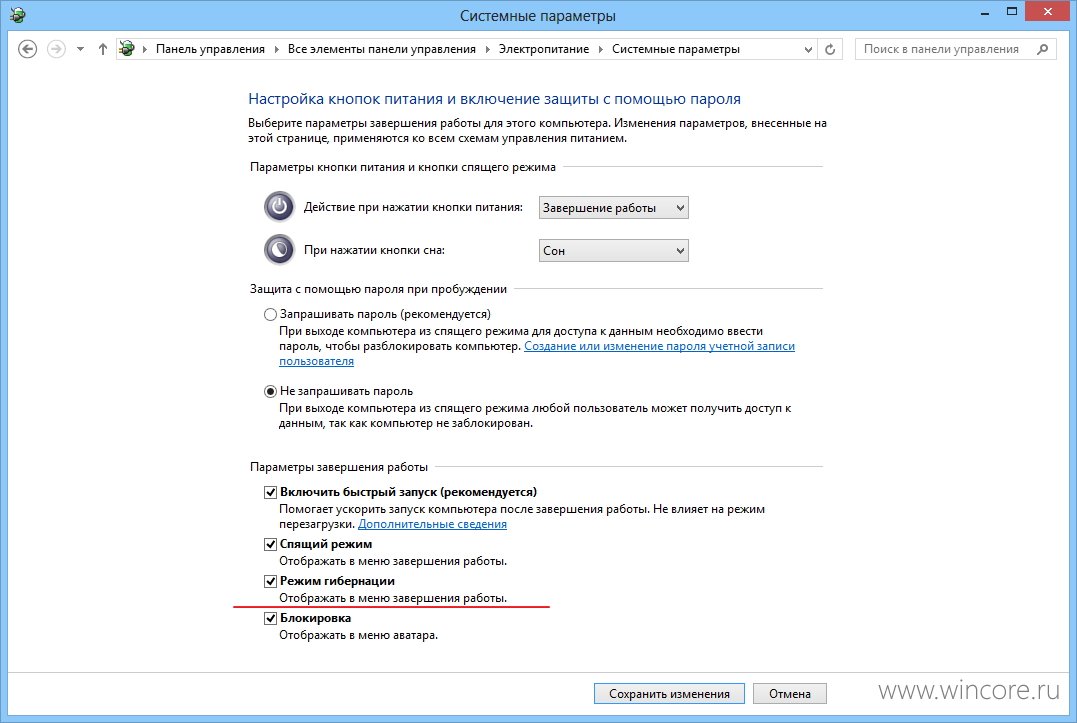This screenshot has width=1077, height=723.
Task: Toggle 'Включить быстрый запуск' checkbox
Action: tap(271, 492)
